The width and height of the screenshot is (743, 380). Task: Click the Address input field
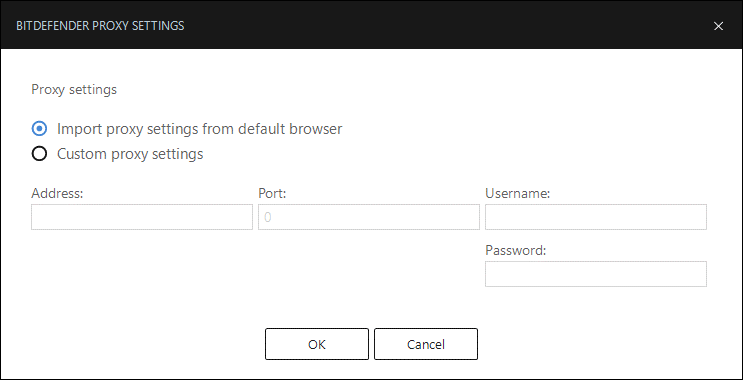coord(142,217)
